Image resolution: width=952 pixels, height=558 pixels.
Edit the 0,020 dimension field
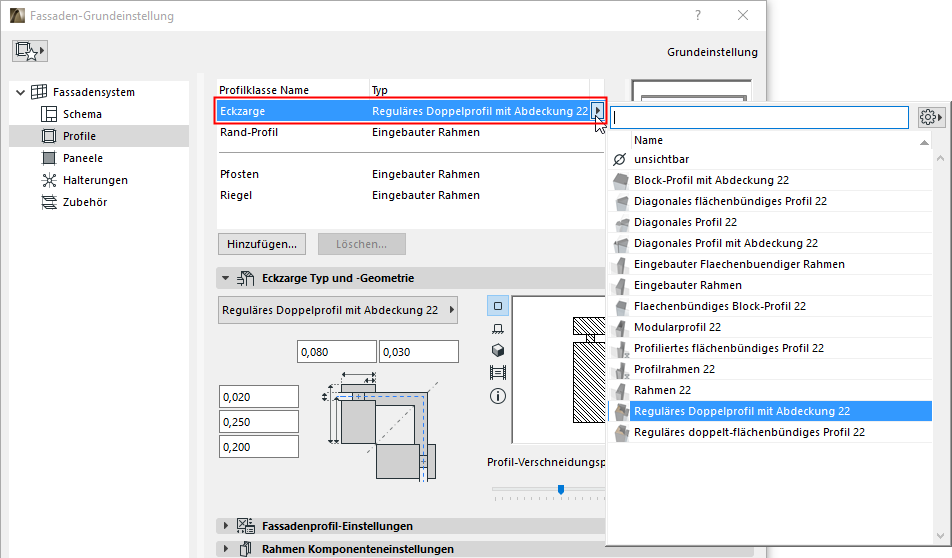click(x=259, y=397)
